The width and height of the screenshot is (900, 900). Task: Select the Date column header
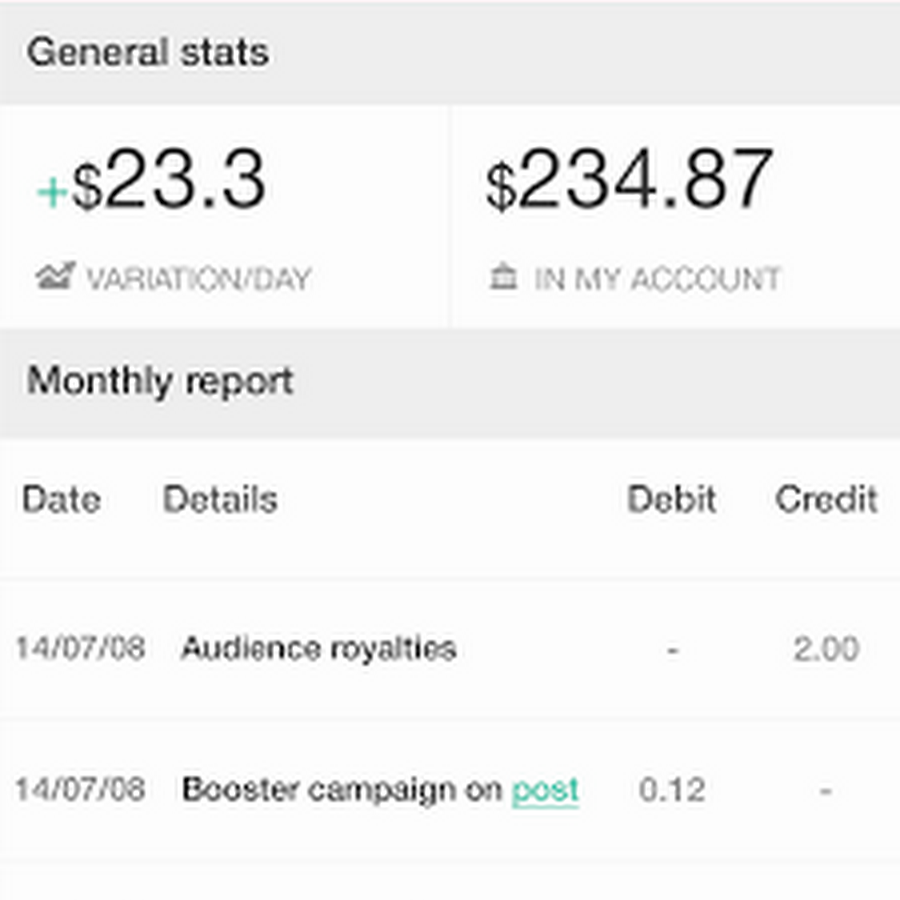(x=61, y=499)
